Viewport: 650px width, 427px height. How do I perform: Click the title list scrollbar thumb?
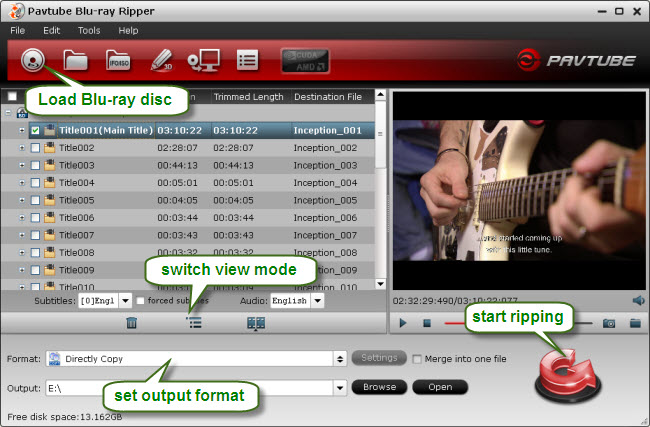380,134
